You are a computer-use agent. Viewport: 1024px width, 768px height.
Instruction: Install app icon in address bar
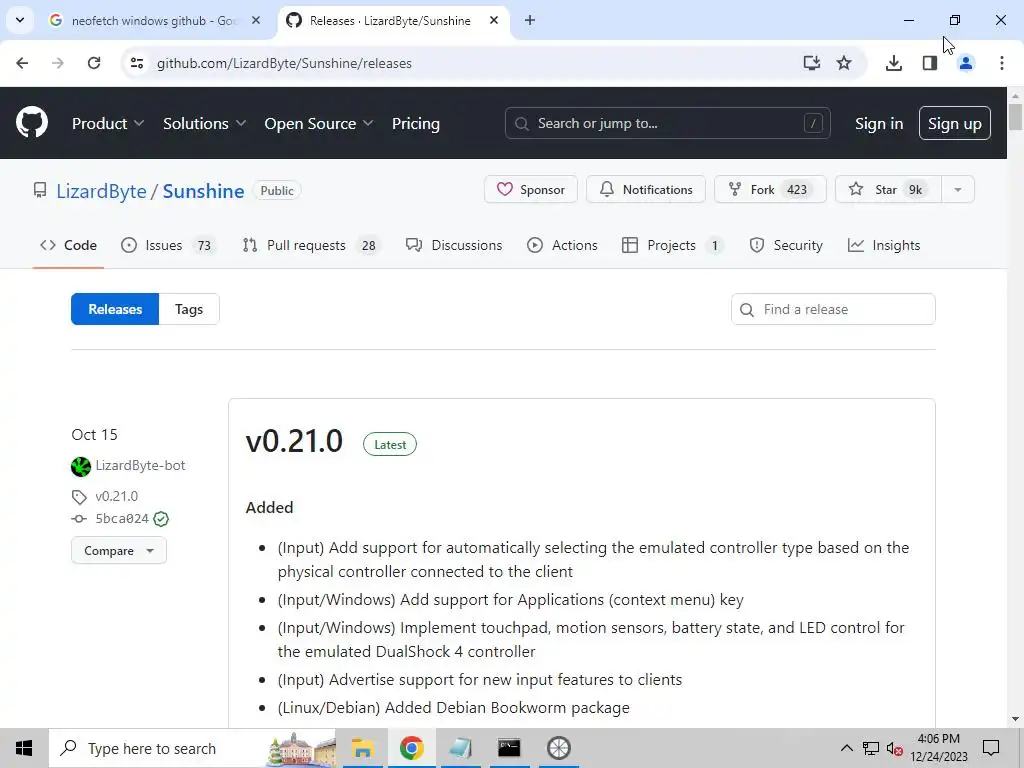click(811, 63)
